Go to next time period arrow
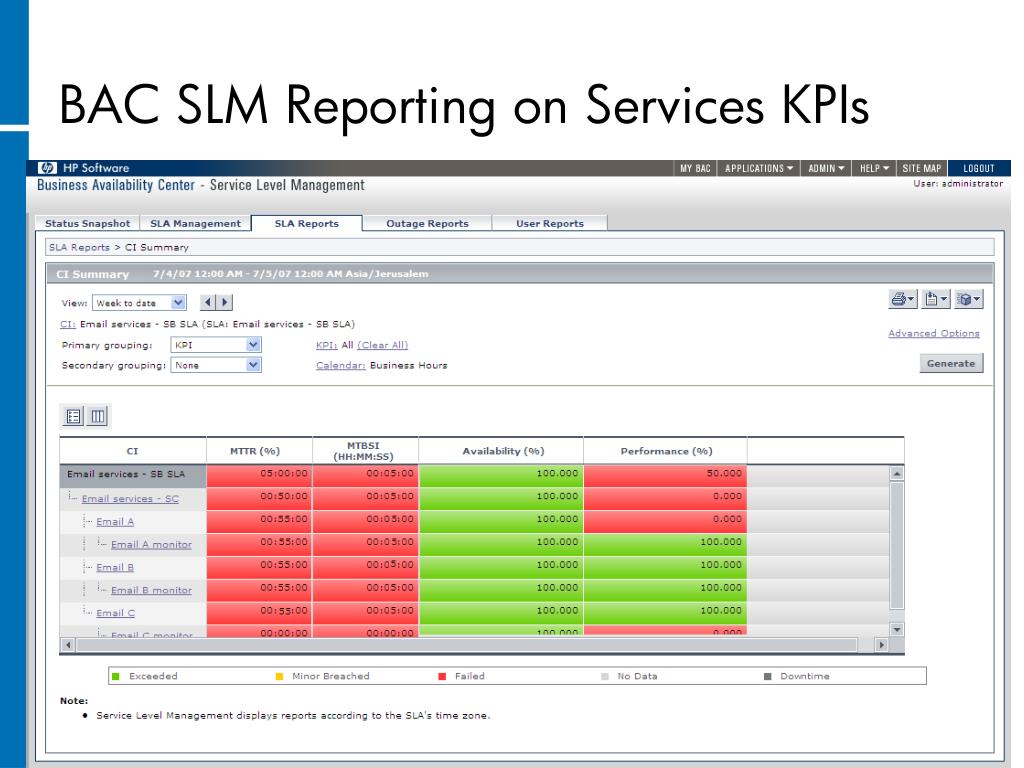Screen dimensions: 1024x768 (225, 302)
